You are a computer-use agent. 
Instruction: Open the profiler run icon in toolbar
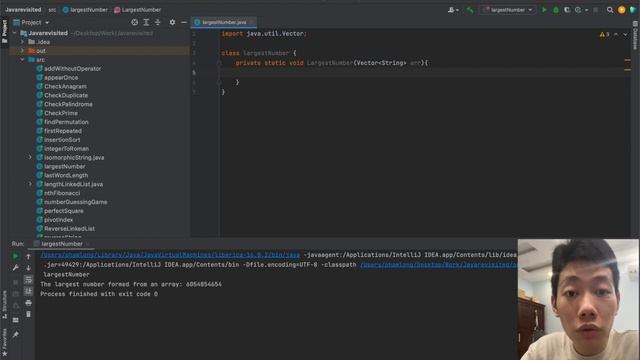pyautogui.click(x=578, y=10)
